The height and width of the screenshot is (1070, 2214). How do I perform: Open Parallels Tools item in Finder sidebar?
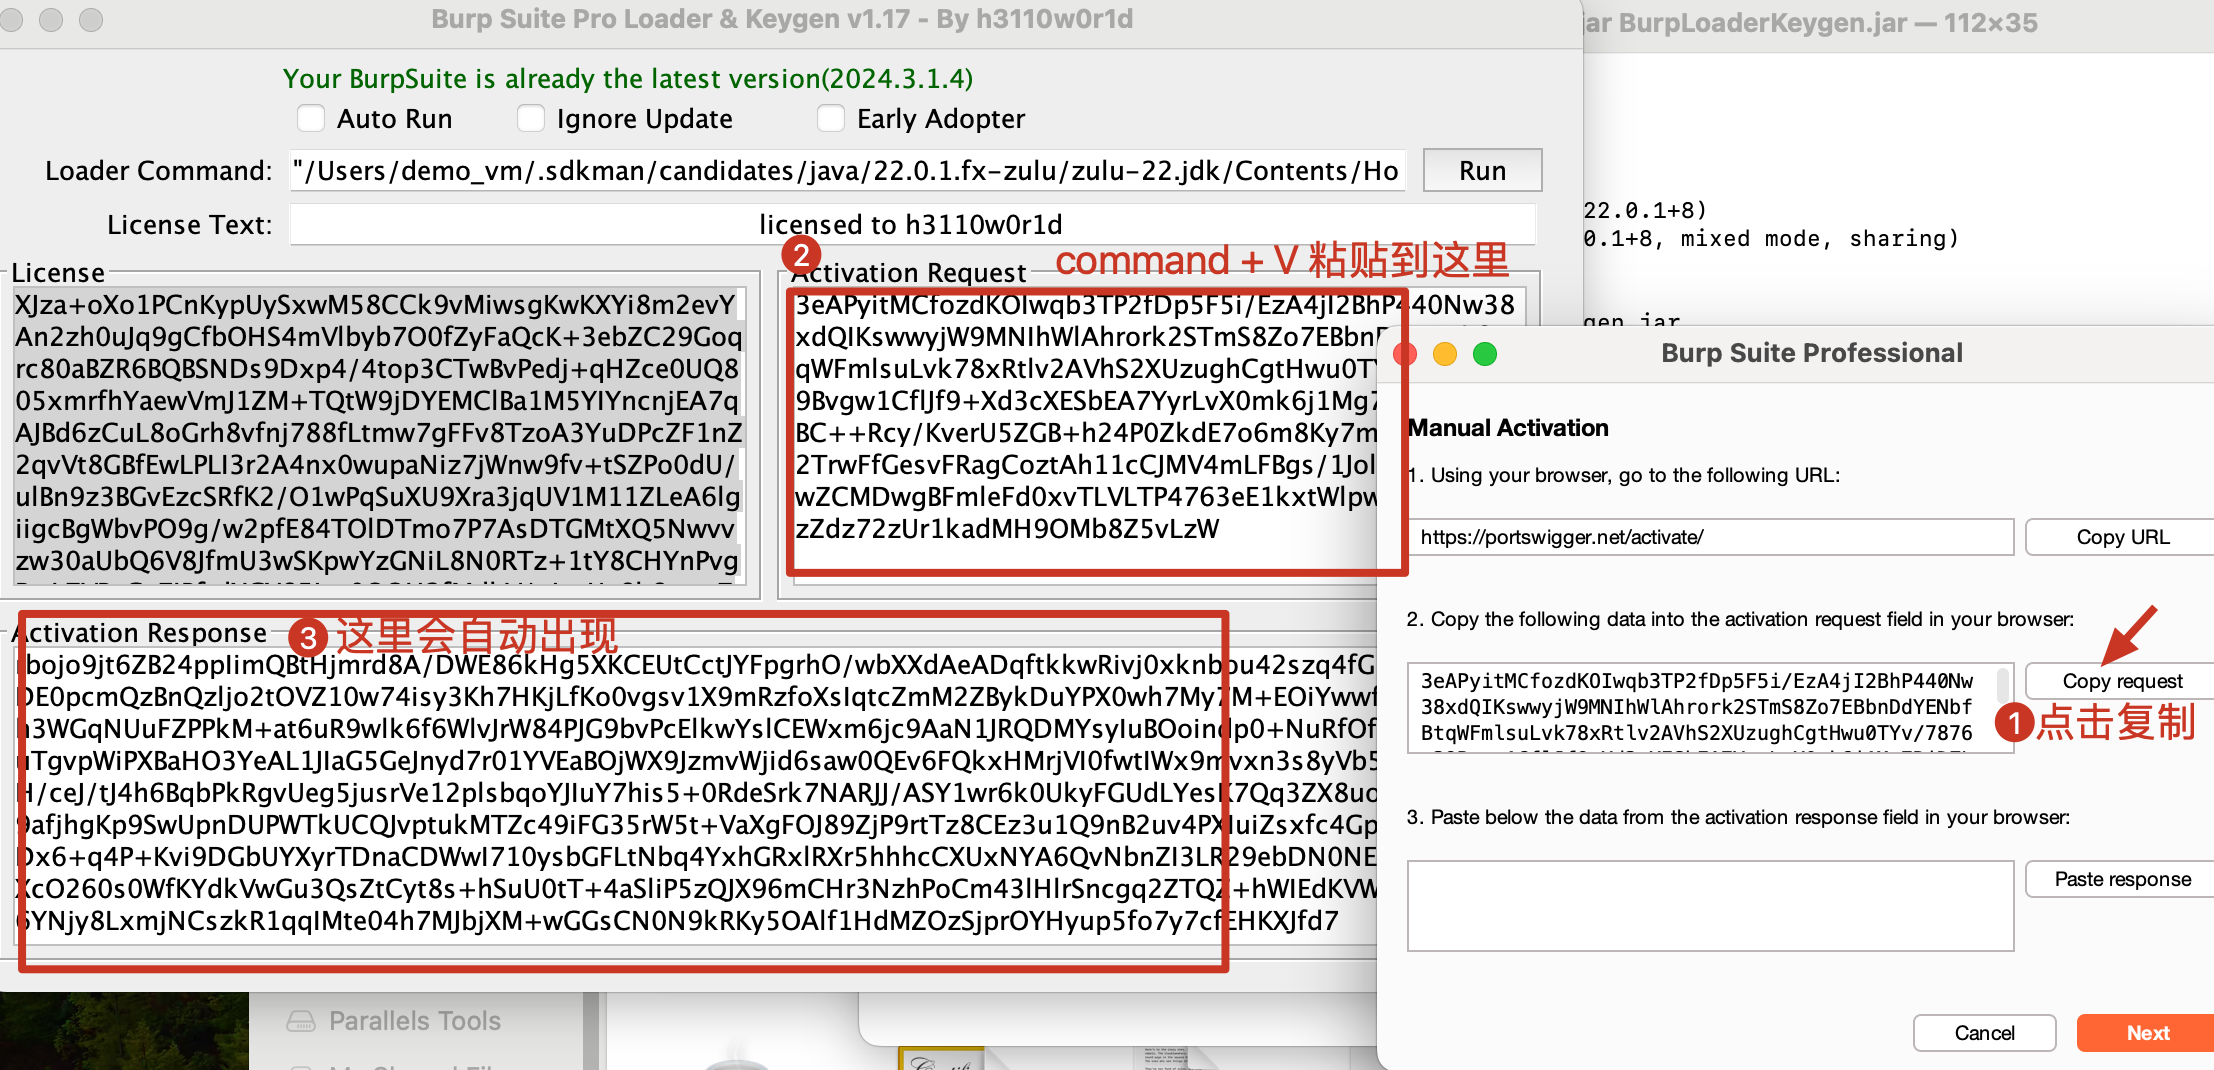click(x=415, y=1021)
